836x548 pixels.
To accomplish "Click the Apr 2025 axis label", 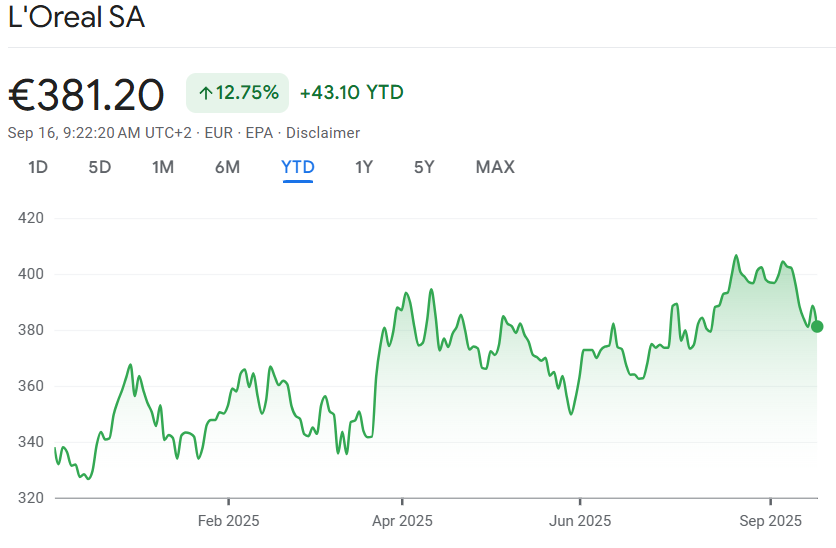I will [402, 521].
